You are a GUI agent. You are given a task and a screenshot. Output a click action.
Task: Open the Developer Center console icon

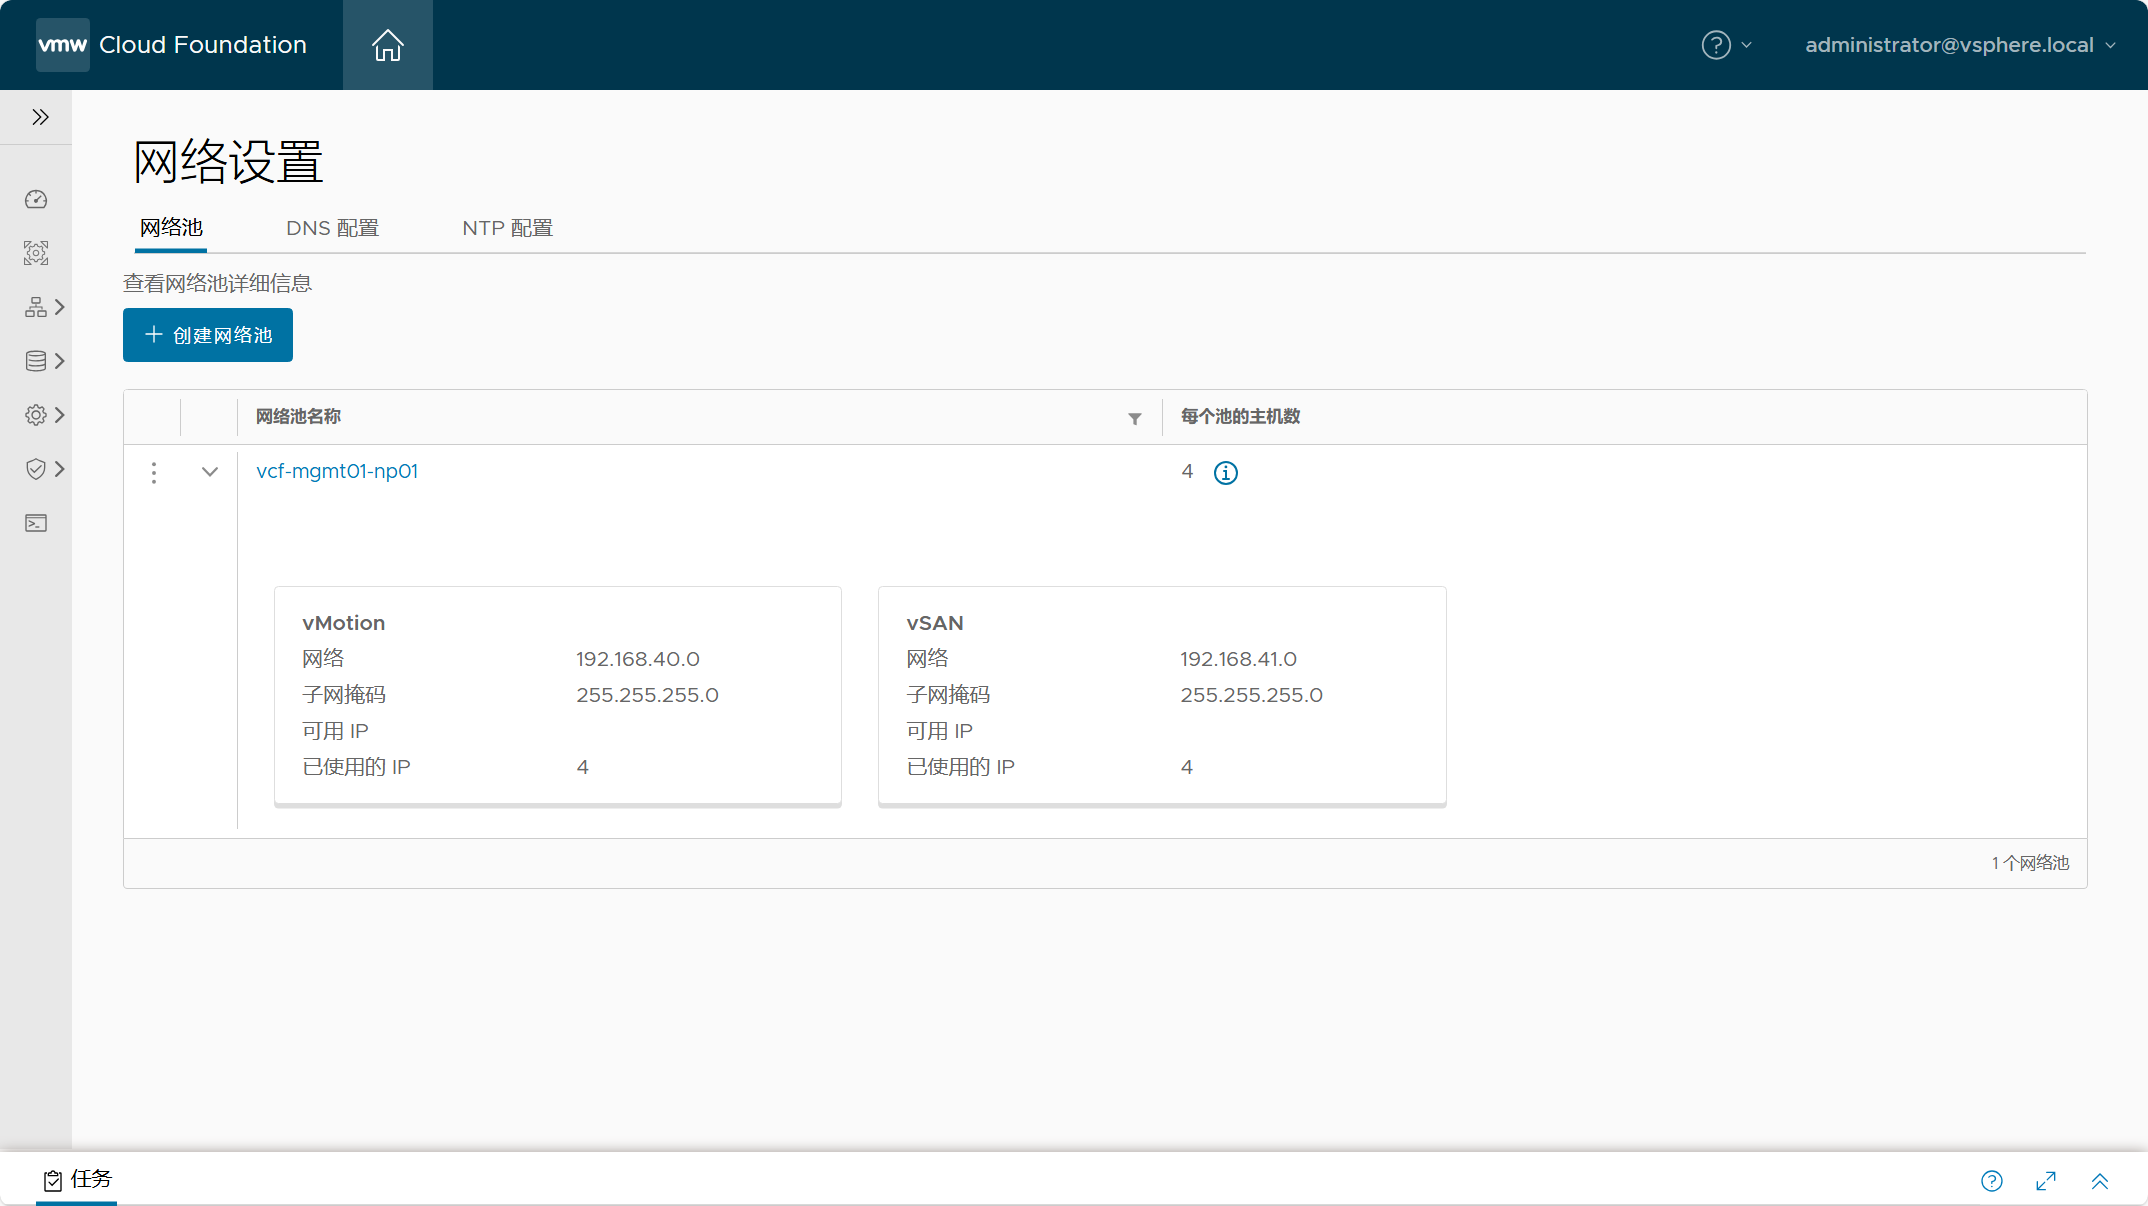click(x=36, y=523)
